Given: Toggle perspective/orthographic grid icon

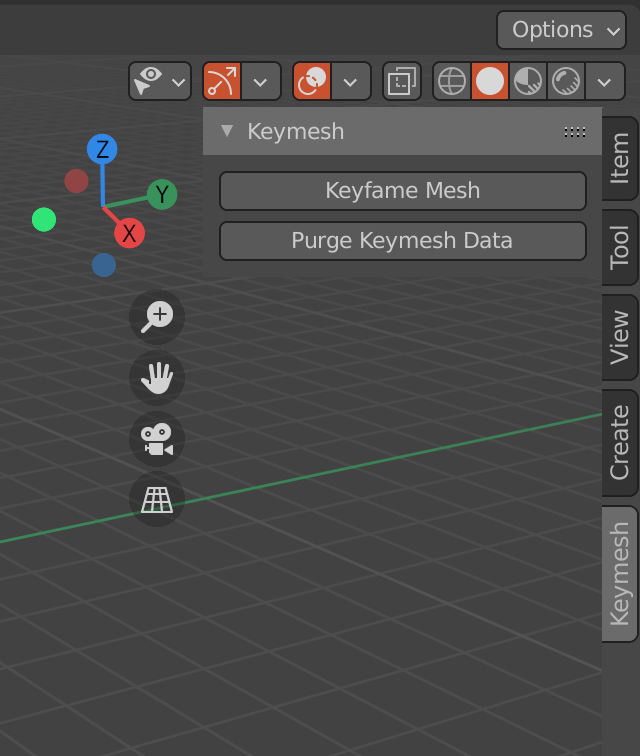Looking at the screenshot, I should click(x=157, y=499).
